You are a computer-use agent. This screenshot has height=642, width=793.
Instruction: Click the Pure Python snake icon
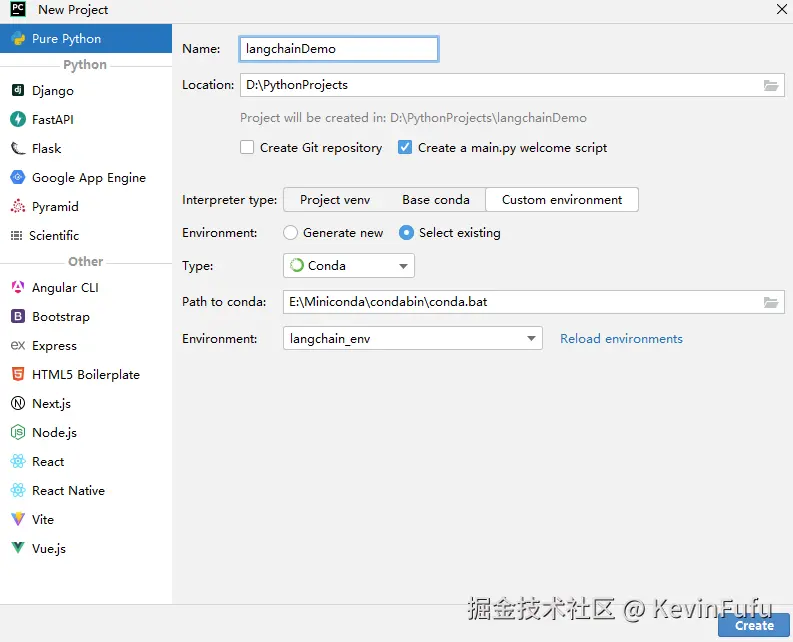pyautogui.click(x=18, y=38)
